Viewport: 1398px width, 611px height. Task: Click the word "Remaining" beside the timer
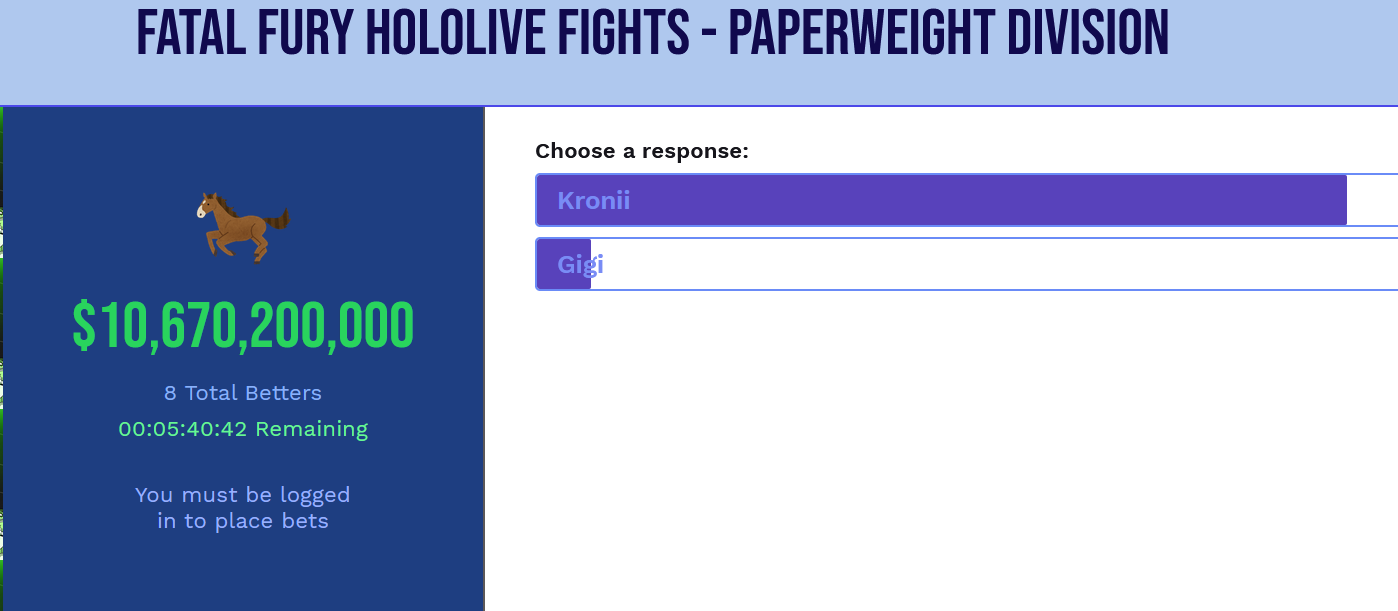click(311, 429)
